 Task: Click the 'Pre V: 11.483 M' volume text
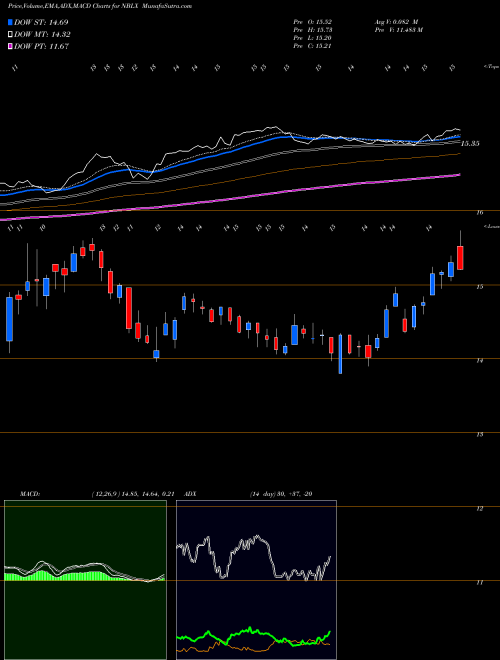[x=398, y=30]
